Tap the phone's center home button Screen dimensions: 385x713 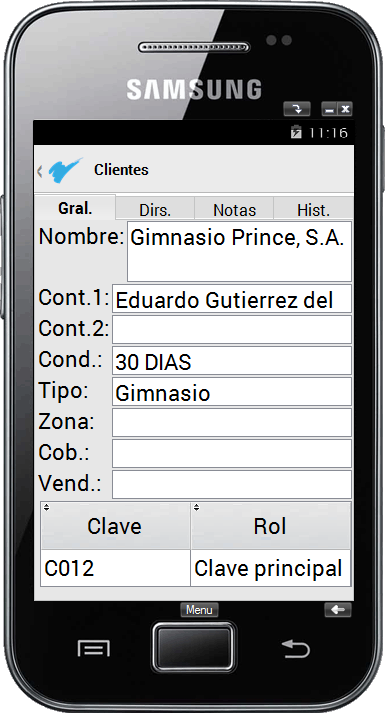(194, 648)
